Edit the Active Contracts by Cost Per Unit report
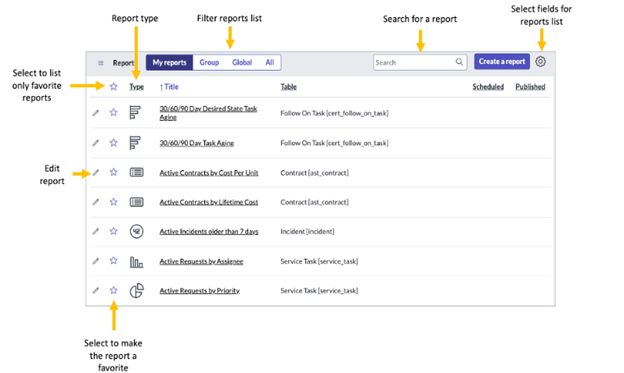Image resolution: width=624 pixels, height=373 pixels. click(x=96, y=172)
